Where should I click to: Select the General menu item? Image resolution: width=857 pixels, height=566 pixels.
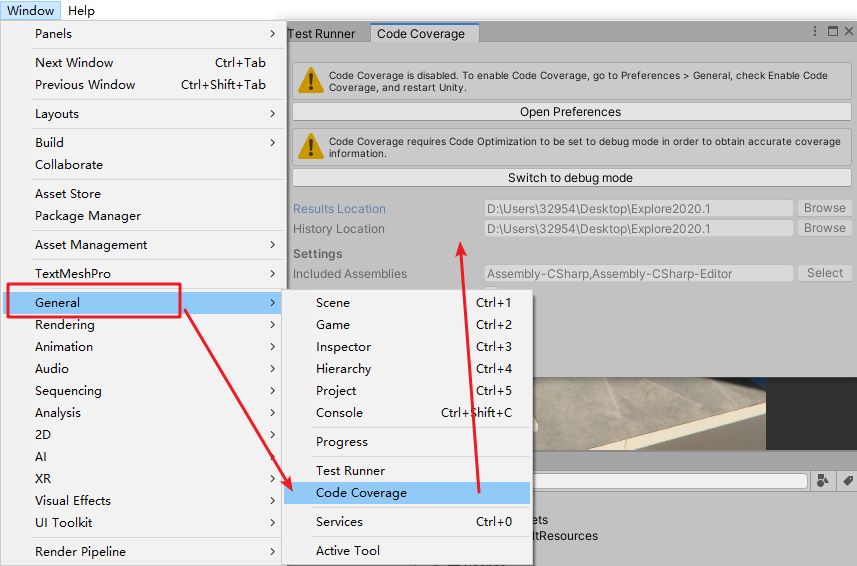[144, 303]
